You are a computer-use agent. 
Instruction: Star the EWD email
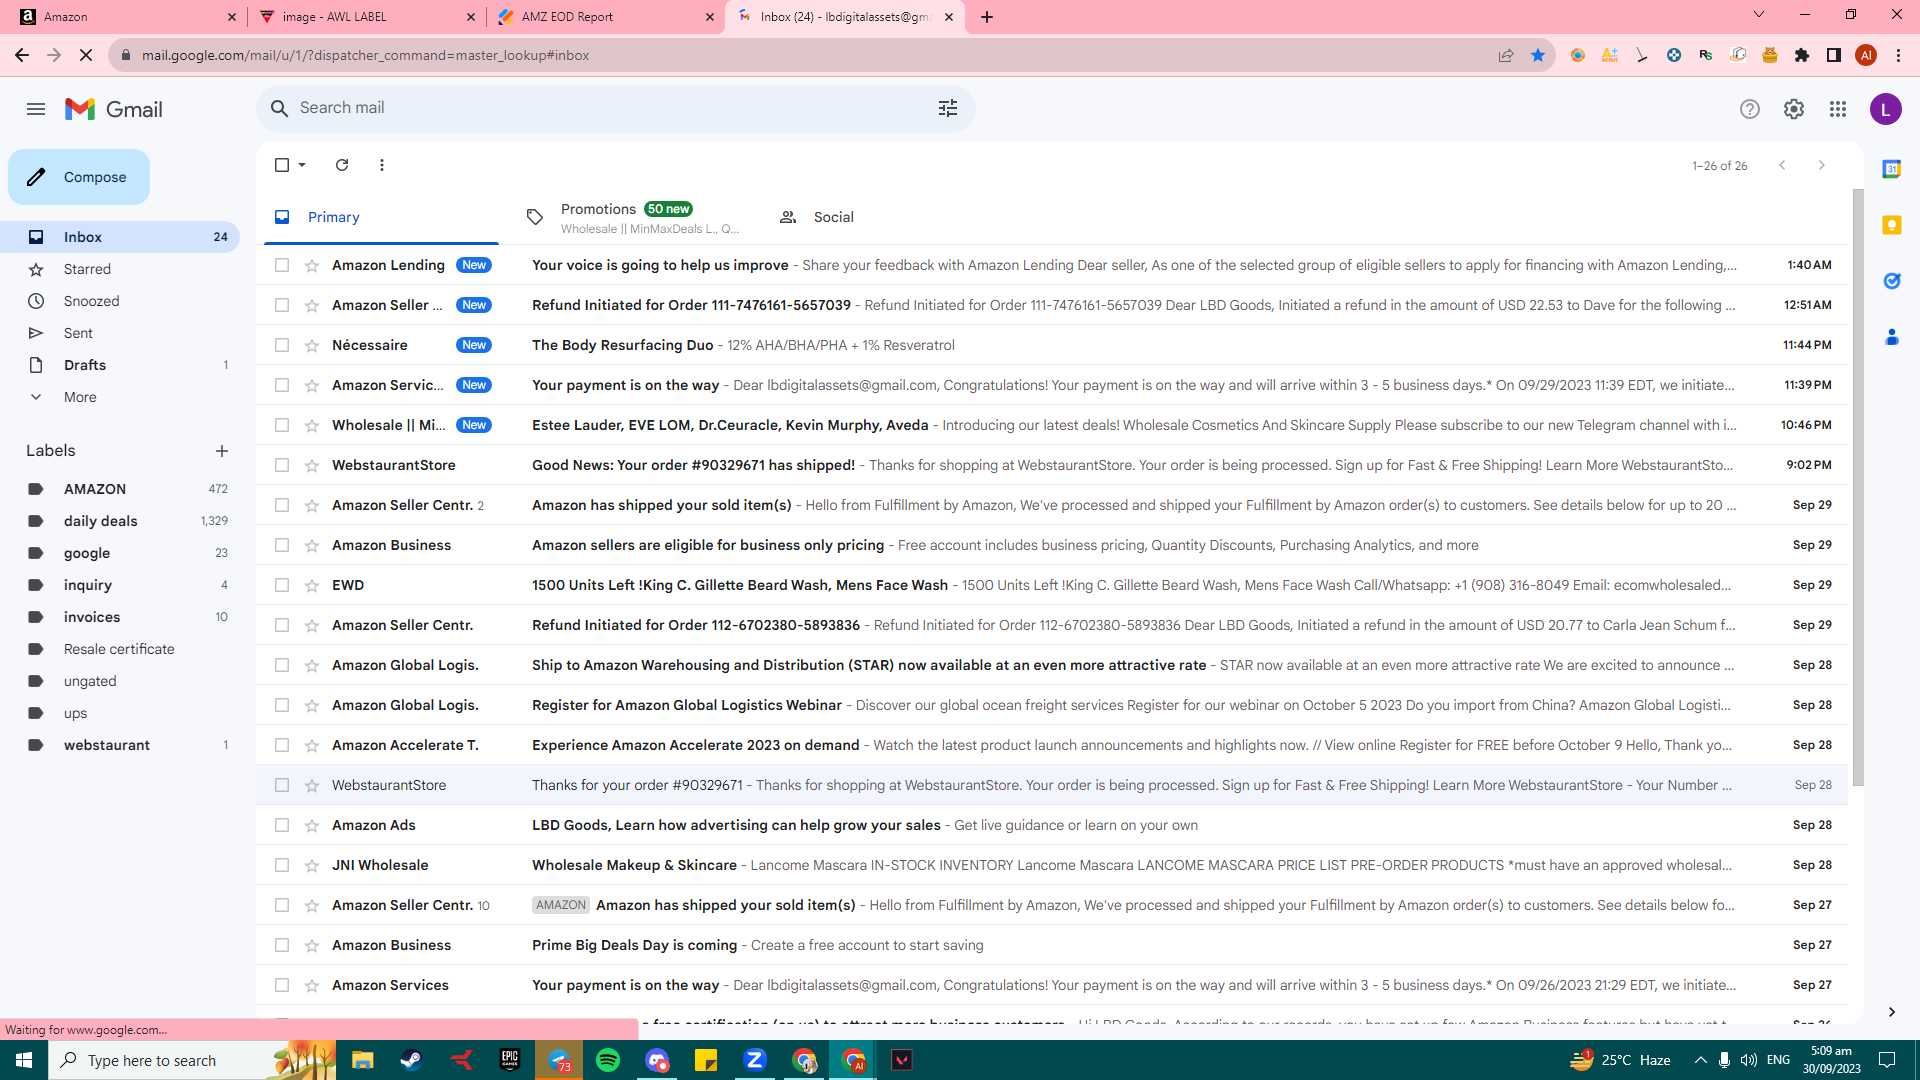(x=312, y=585)
